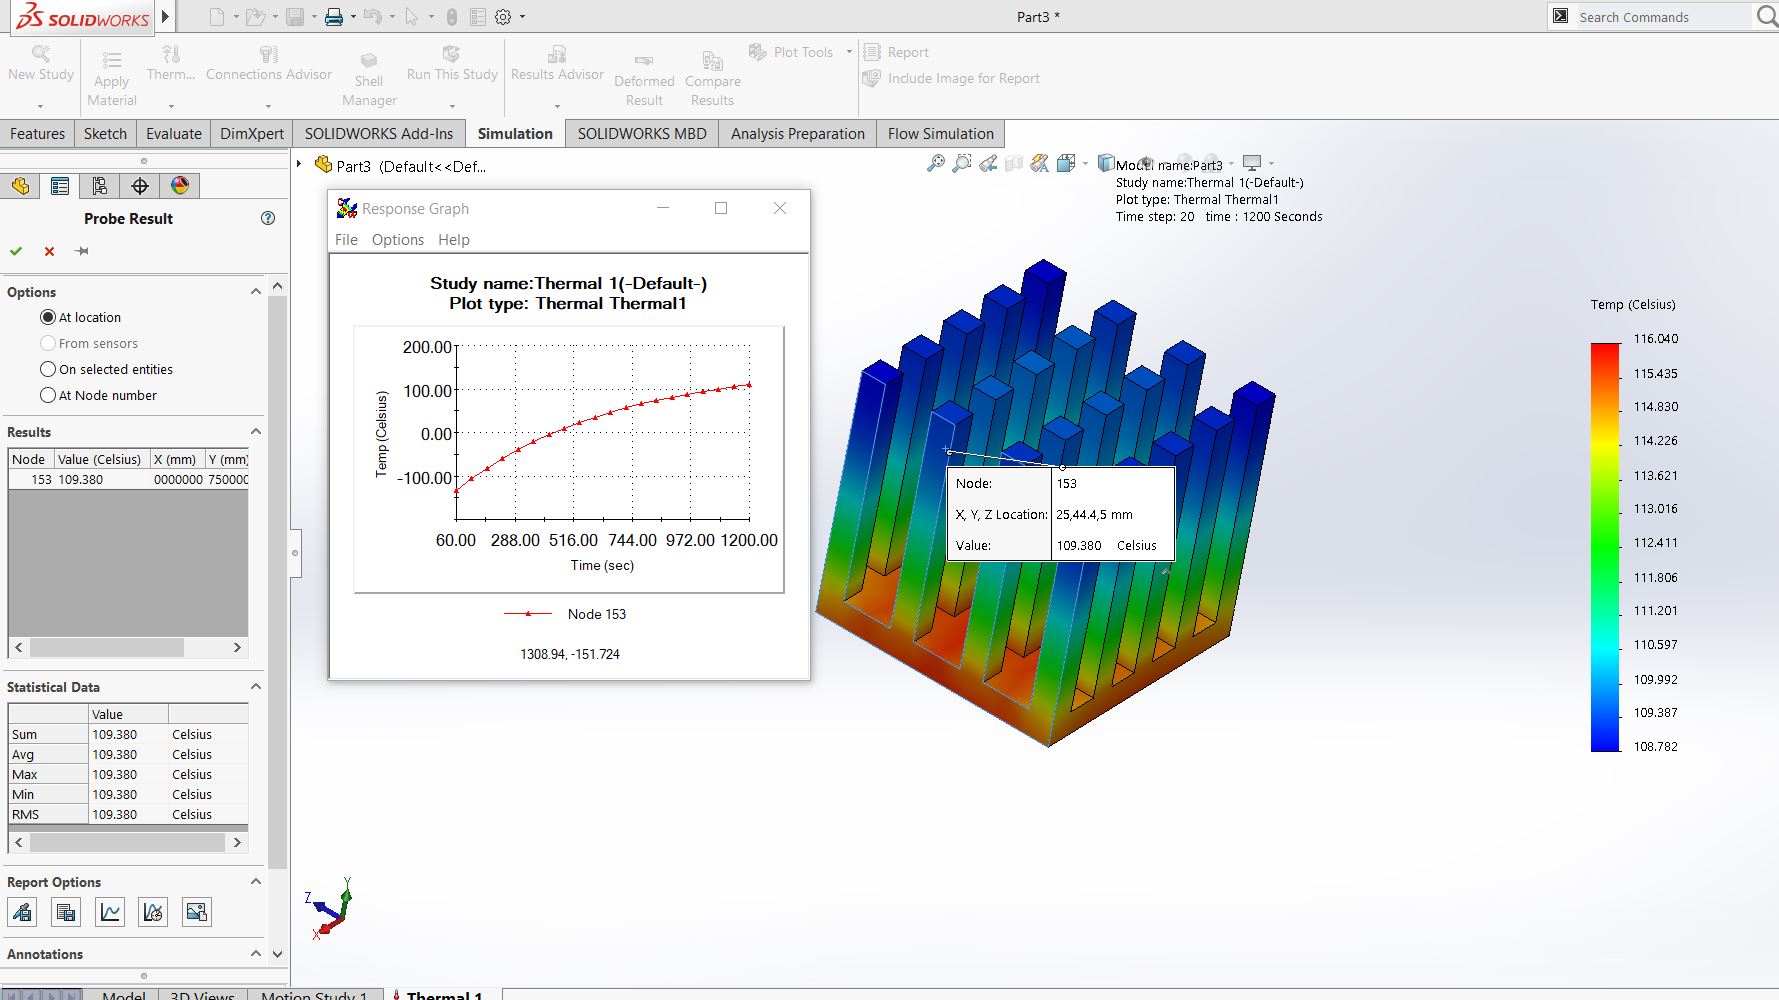Open the Results Advisor dropdown arrow

pyautogui.click(x=557, y=106)
